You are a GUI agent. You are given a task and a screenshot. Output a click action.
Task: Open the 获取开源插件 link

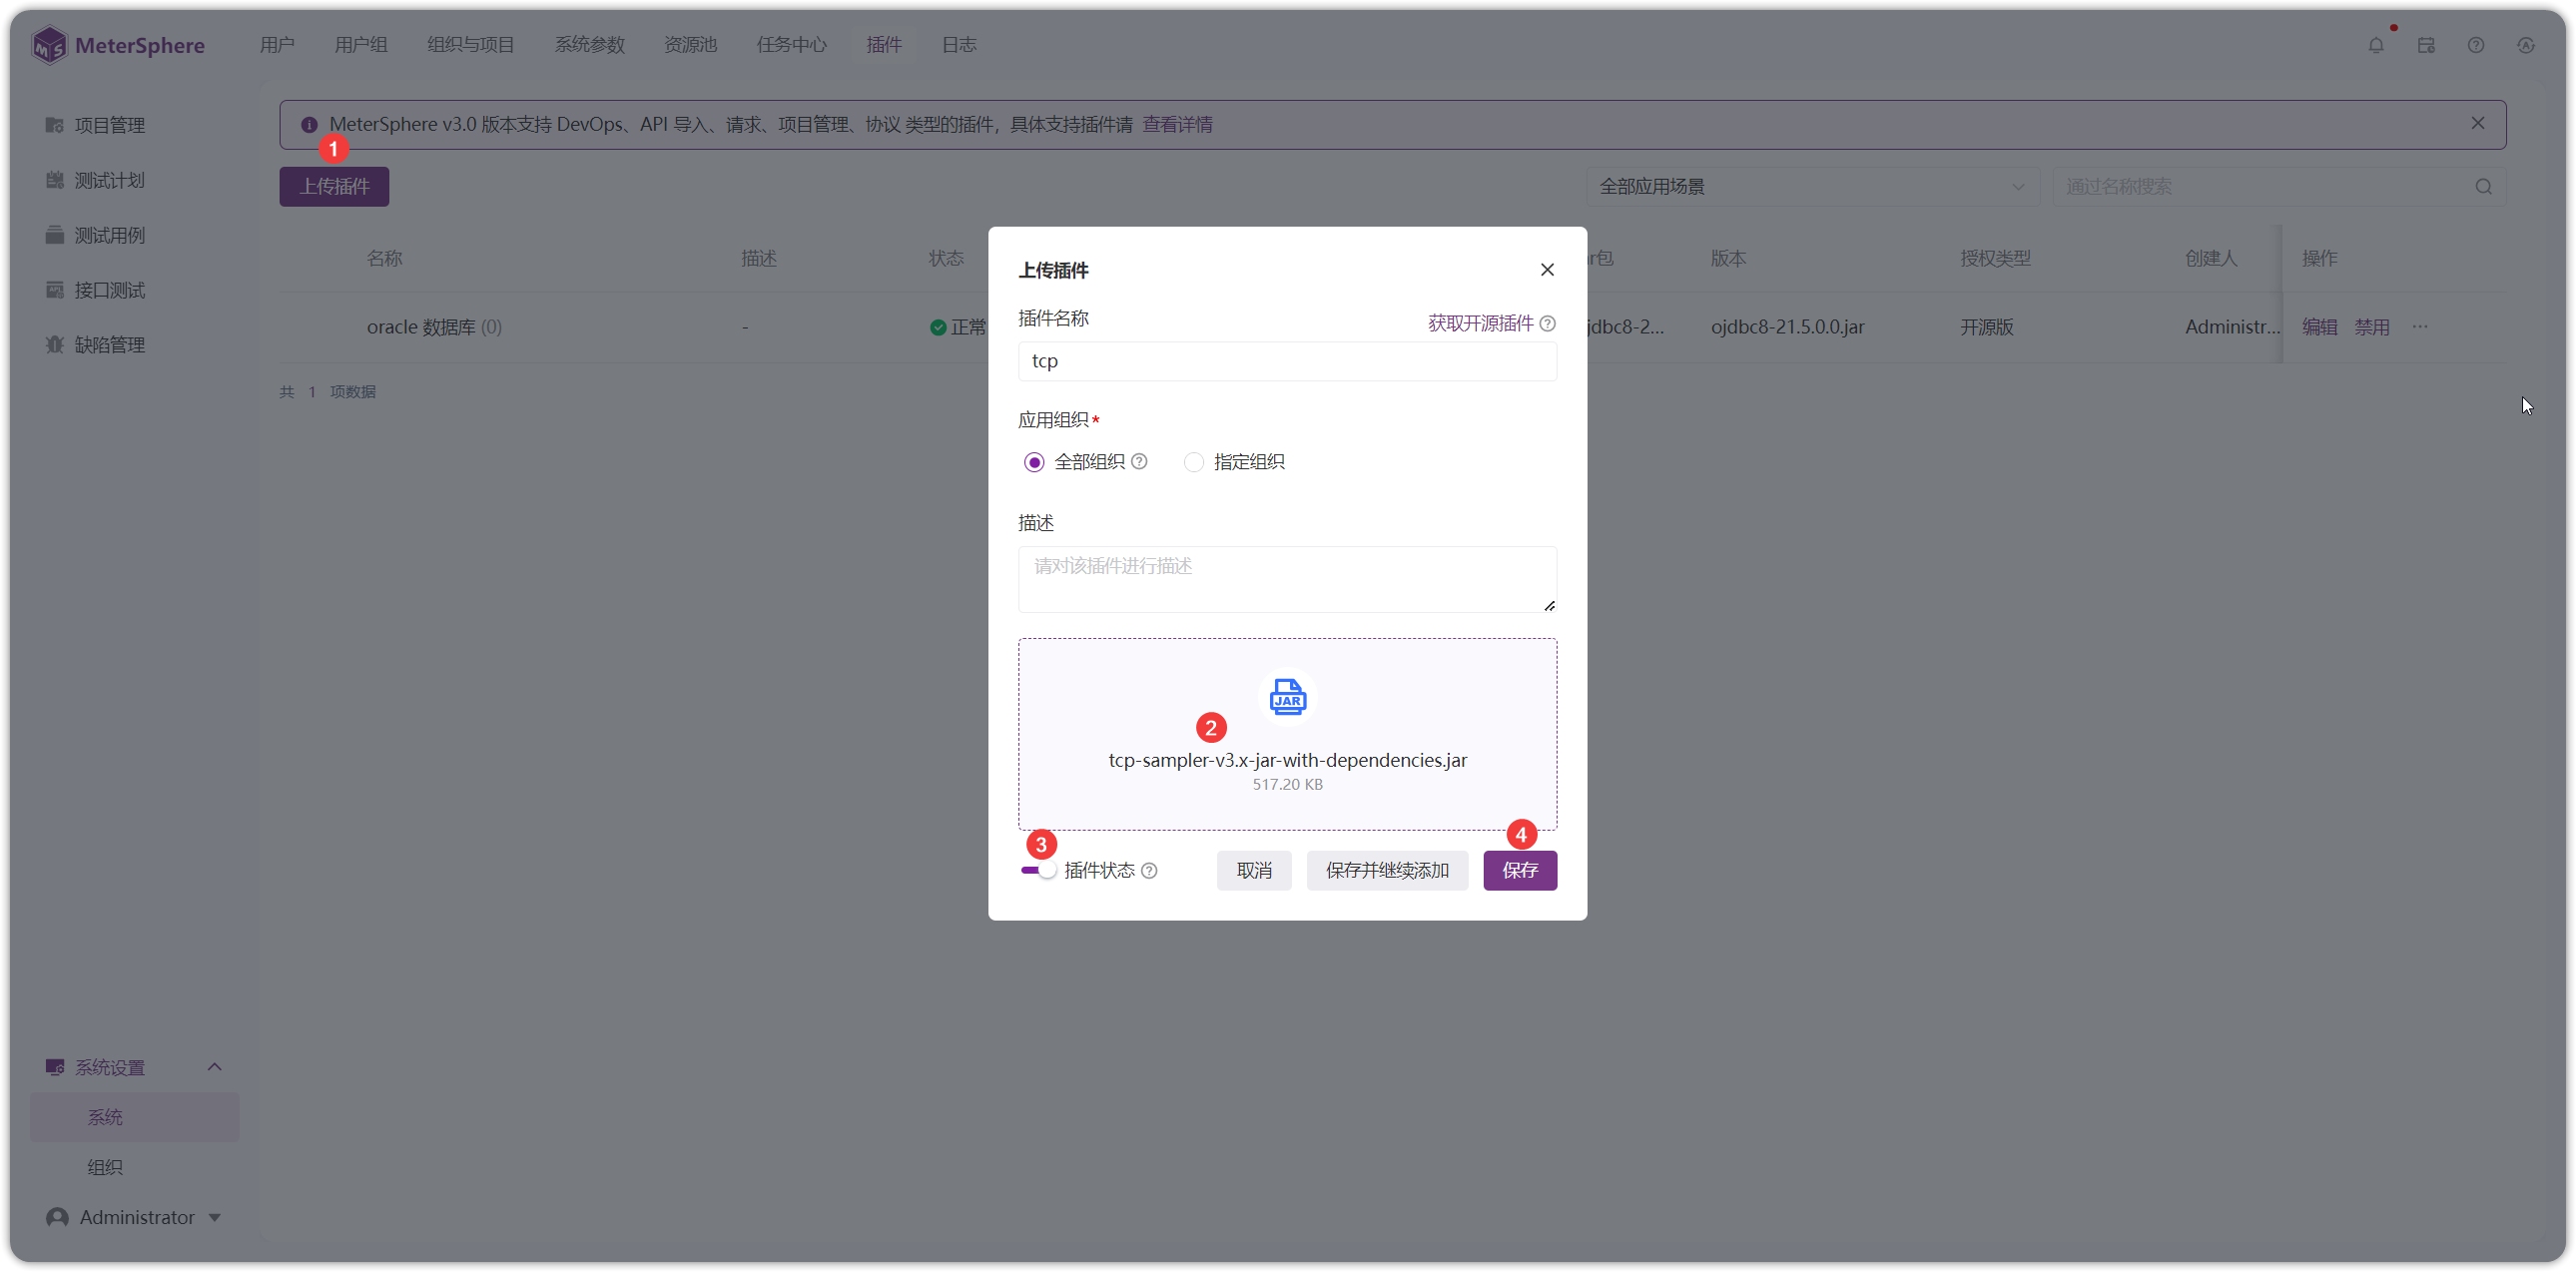[1480, 323]
